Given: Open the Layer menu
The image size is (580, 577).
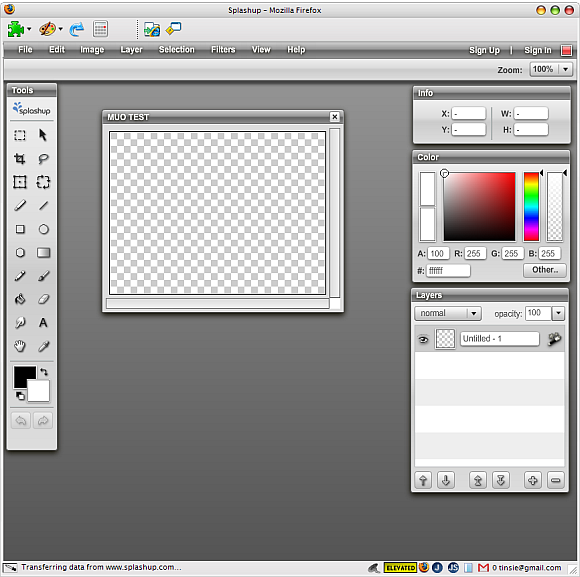Looking at the screenshot, I should click(x=131, y=50).
